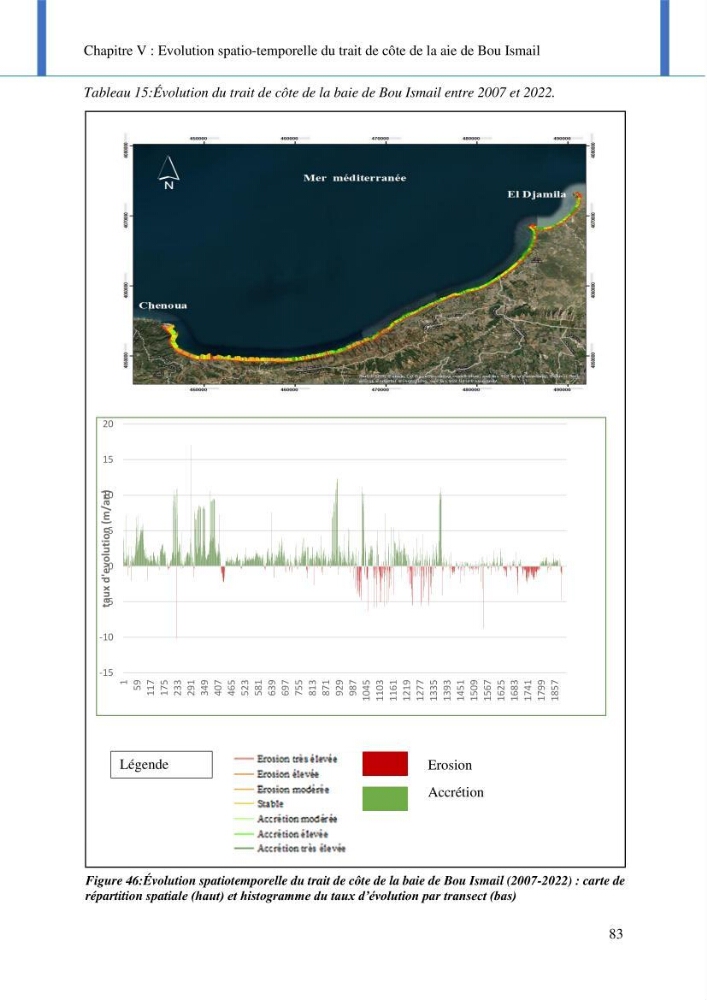Image resolution: width=707 pixels, height=1000 pixels.
Task: Click x-axis transect label 233
Action: [x=178, y=688]
